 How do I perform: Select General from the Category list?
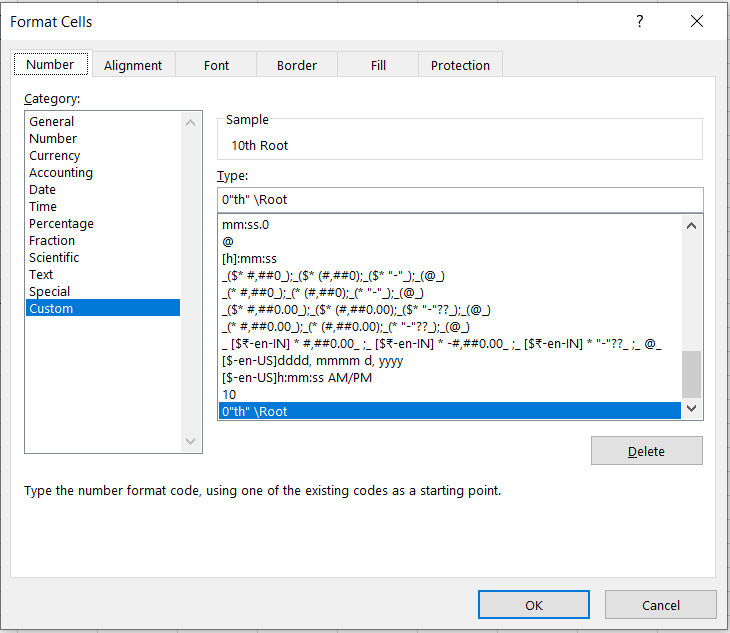(x=51, y=122)
